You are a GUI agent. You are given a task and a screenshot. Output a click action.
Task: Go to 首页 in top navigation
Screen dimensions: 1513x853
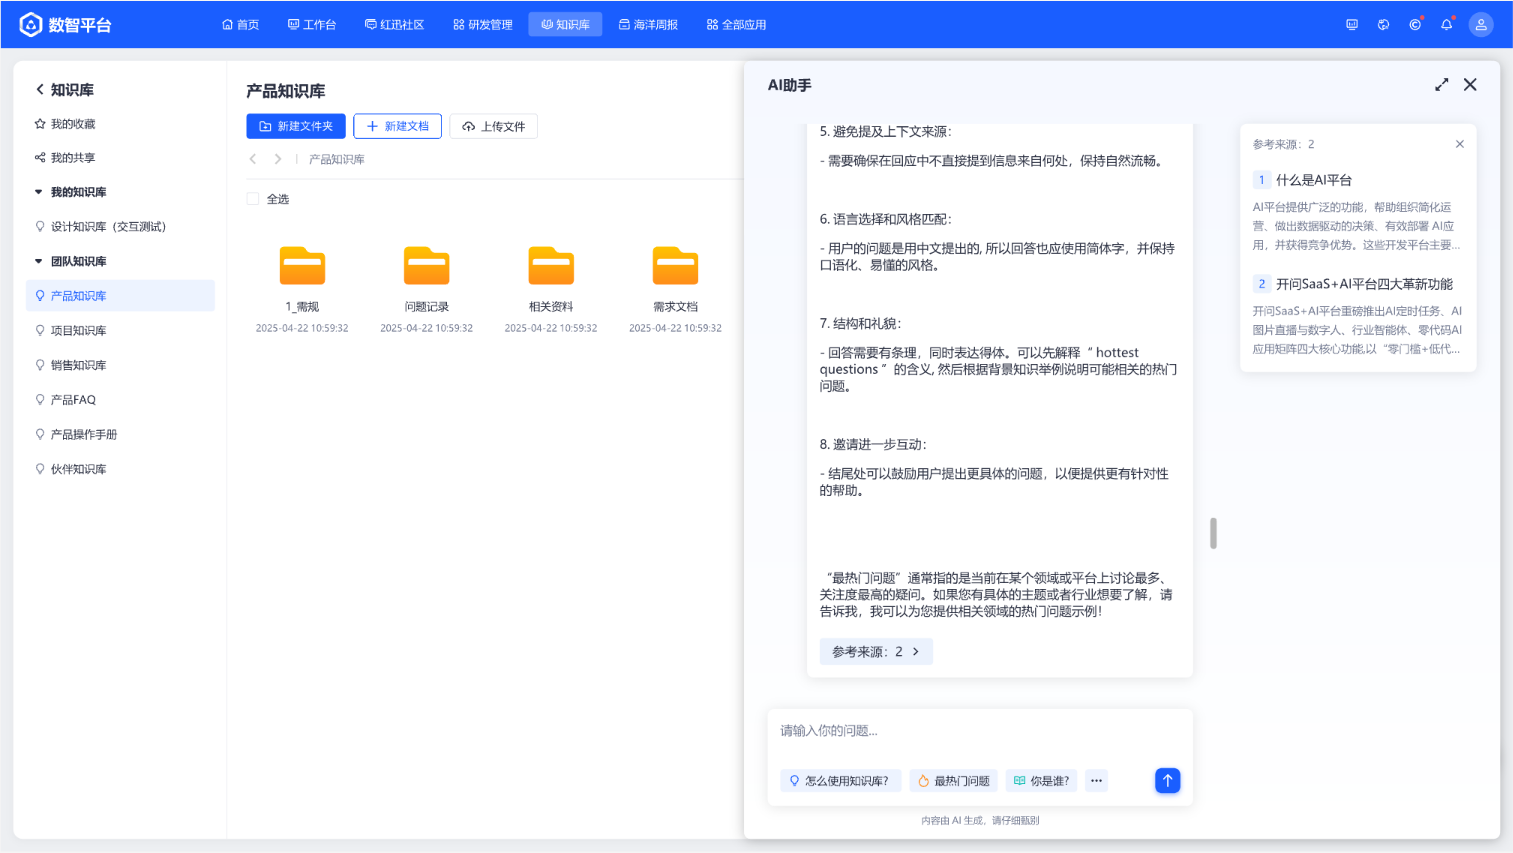pos(240,25)
